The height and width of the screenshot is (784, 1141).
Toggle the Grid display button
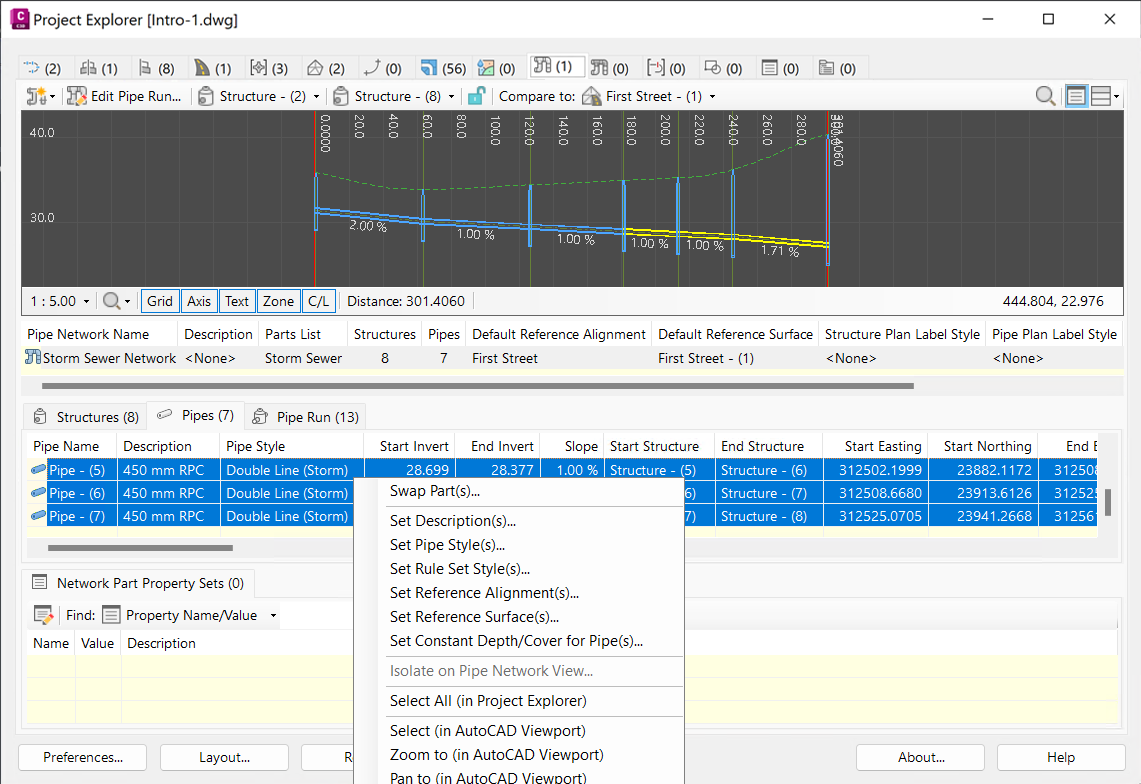pos(159,301)
